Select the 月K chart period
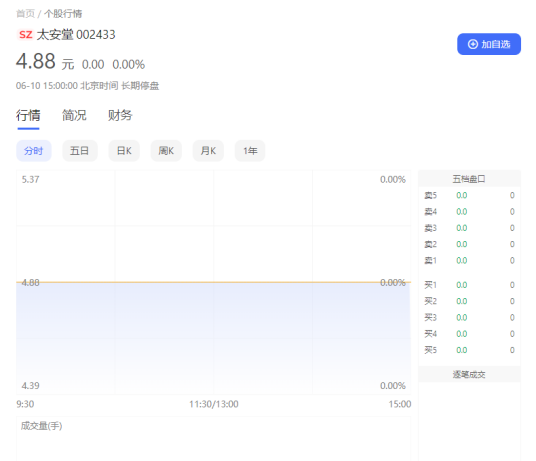Image resolution: width=536 pixels, height=461 pixels. tap(208, 151)
